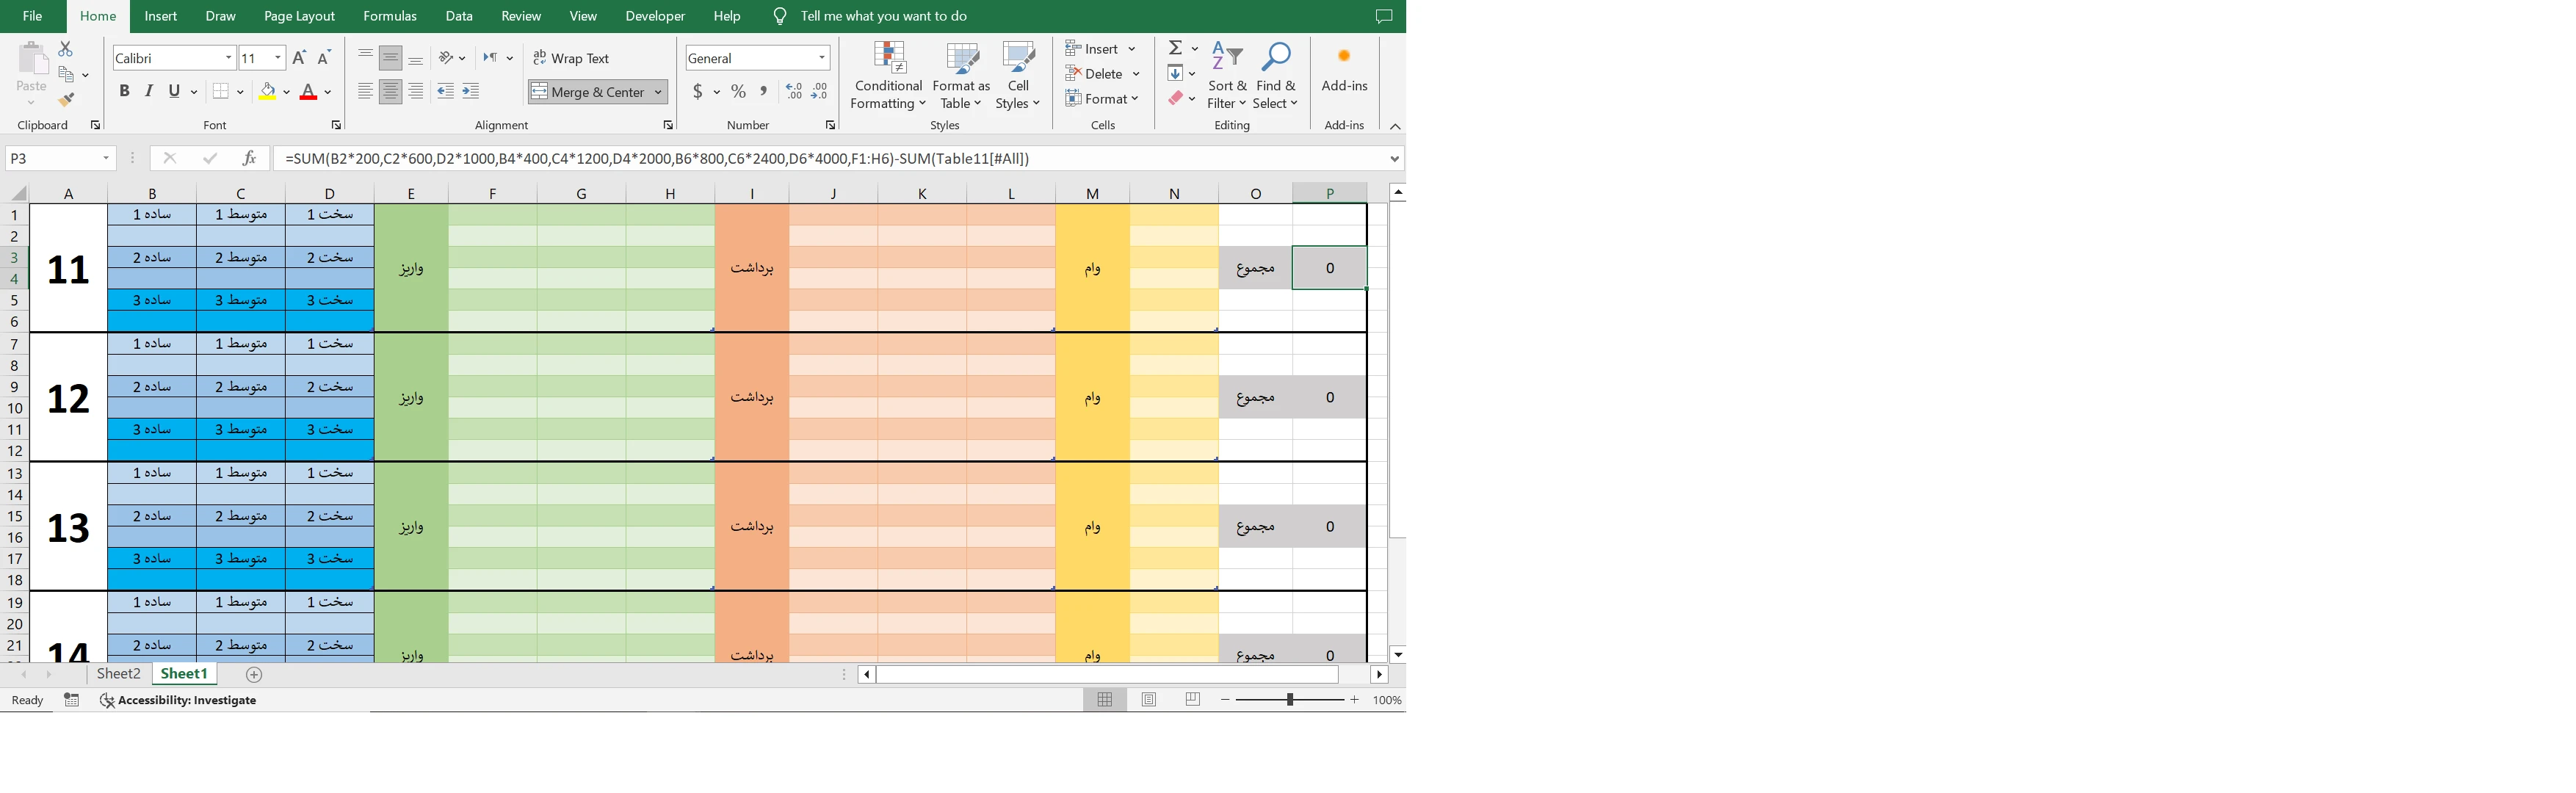Screen dimensions: 2576x793
Task: Click Accessibility: Investigate in status bar
Action: point(178,700)
